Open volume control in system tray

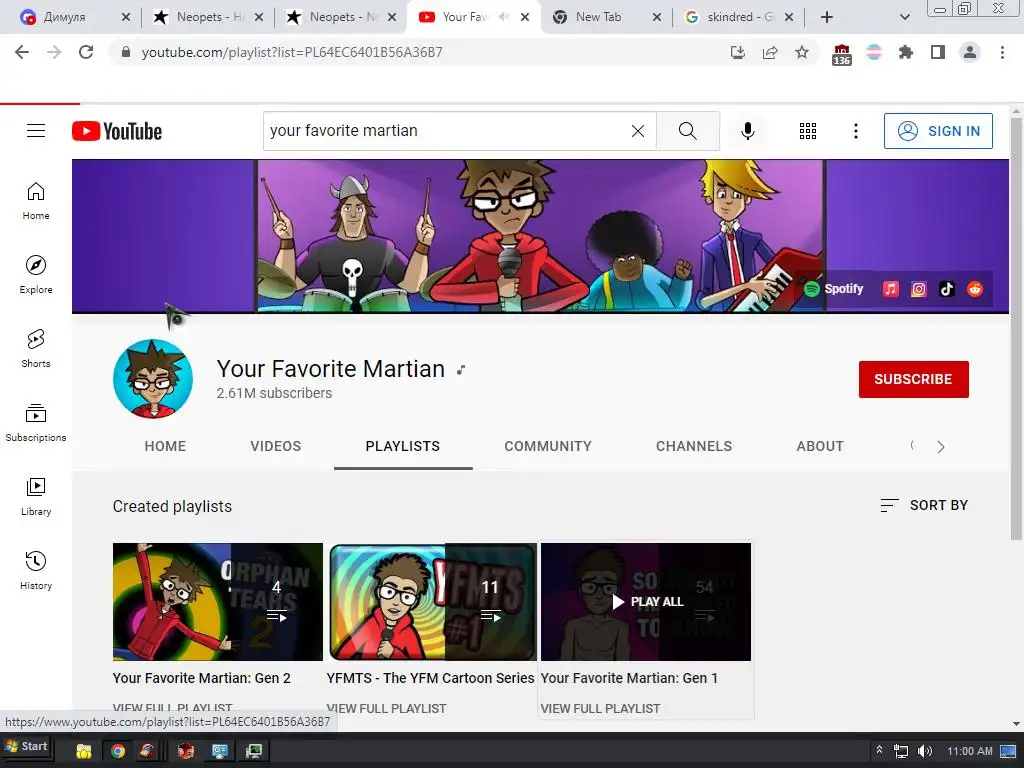tap(925, 751)
